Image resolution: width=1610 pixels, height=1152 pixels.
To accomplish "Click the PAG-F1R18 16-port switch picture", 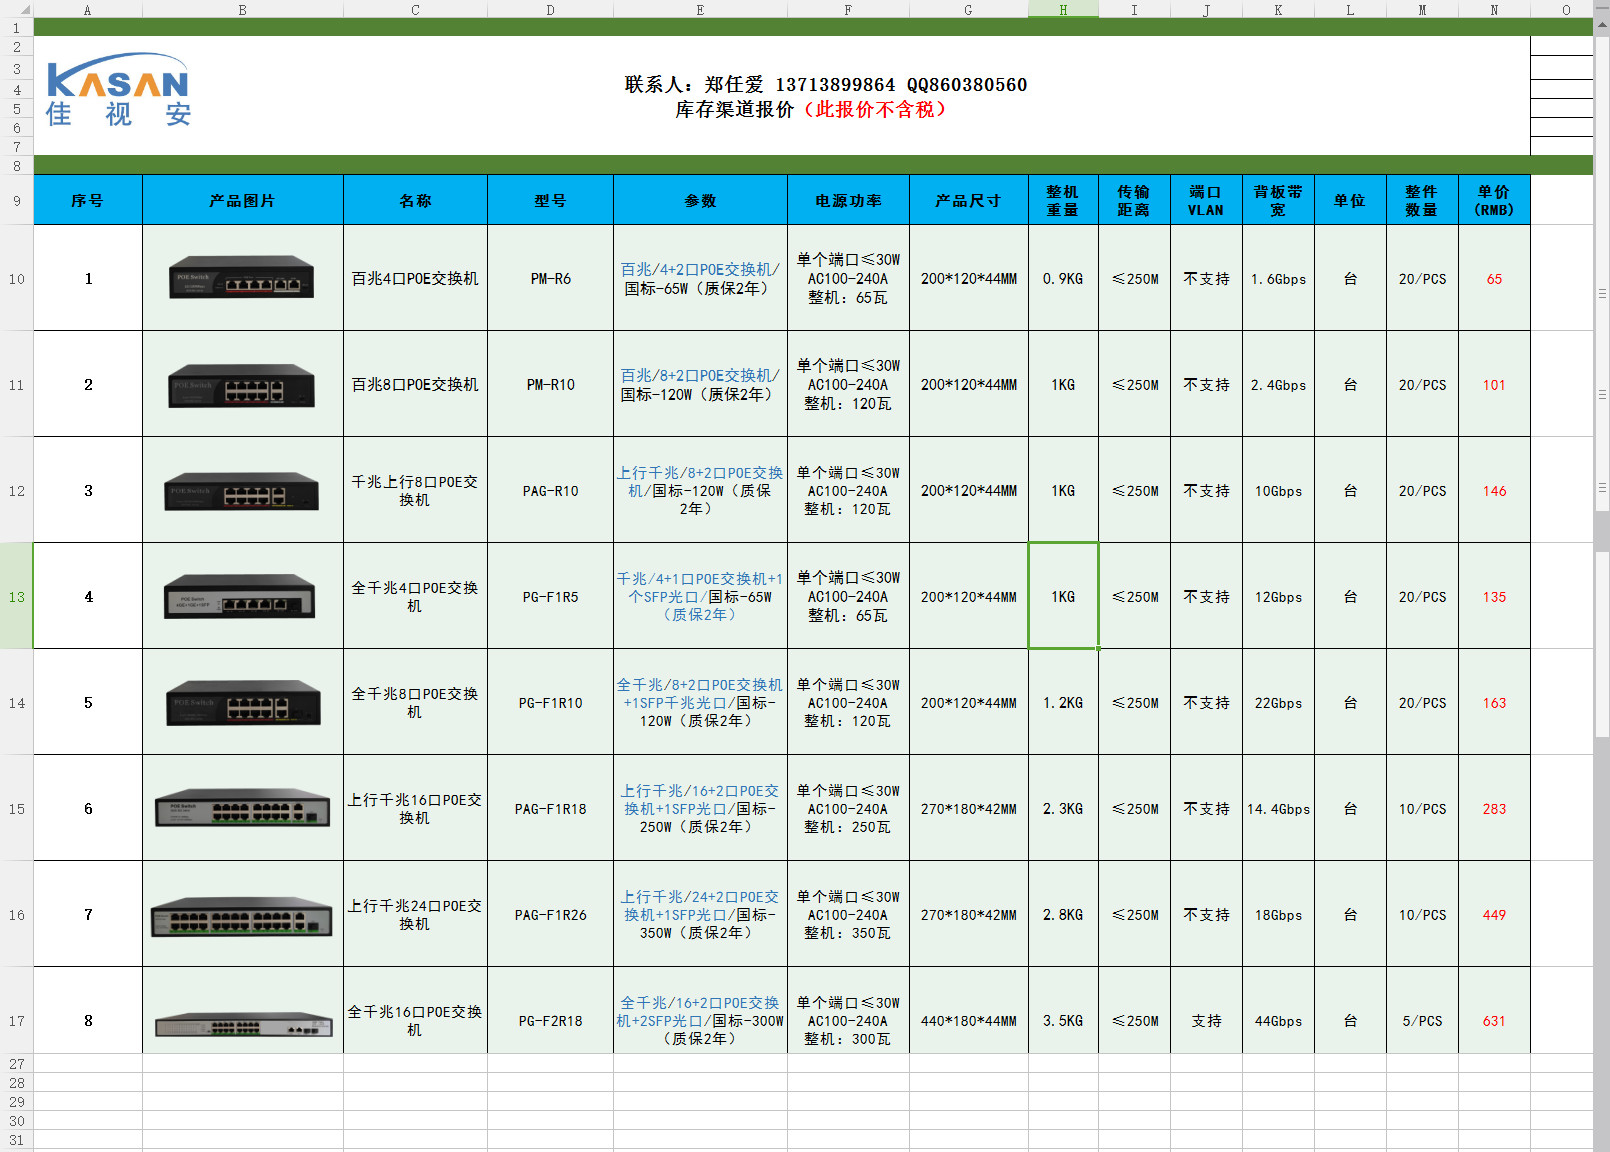I will pyautogui.click(x=242, y=808).
